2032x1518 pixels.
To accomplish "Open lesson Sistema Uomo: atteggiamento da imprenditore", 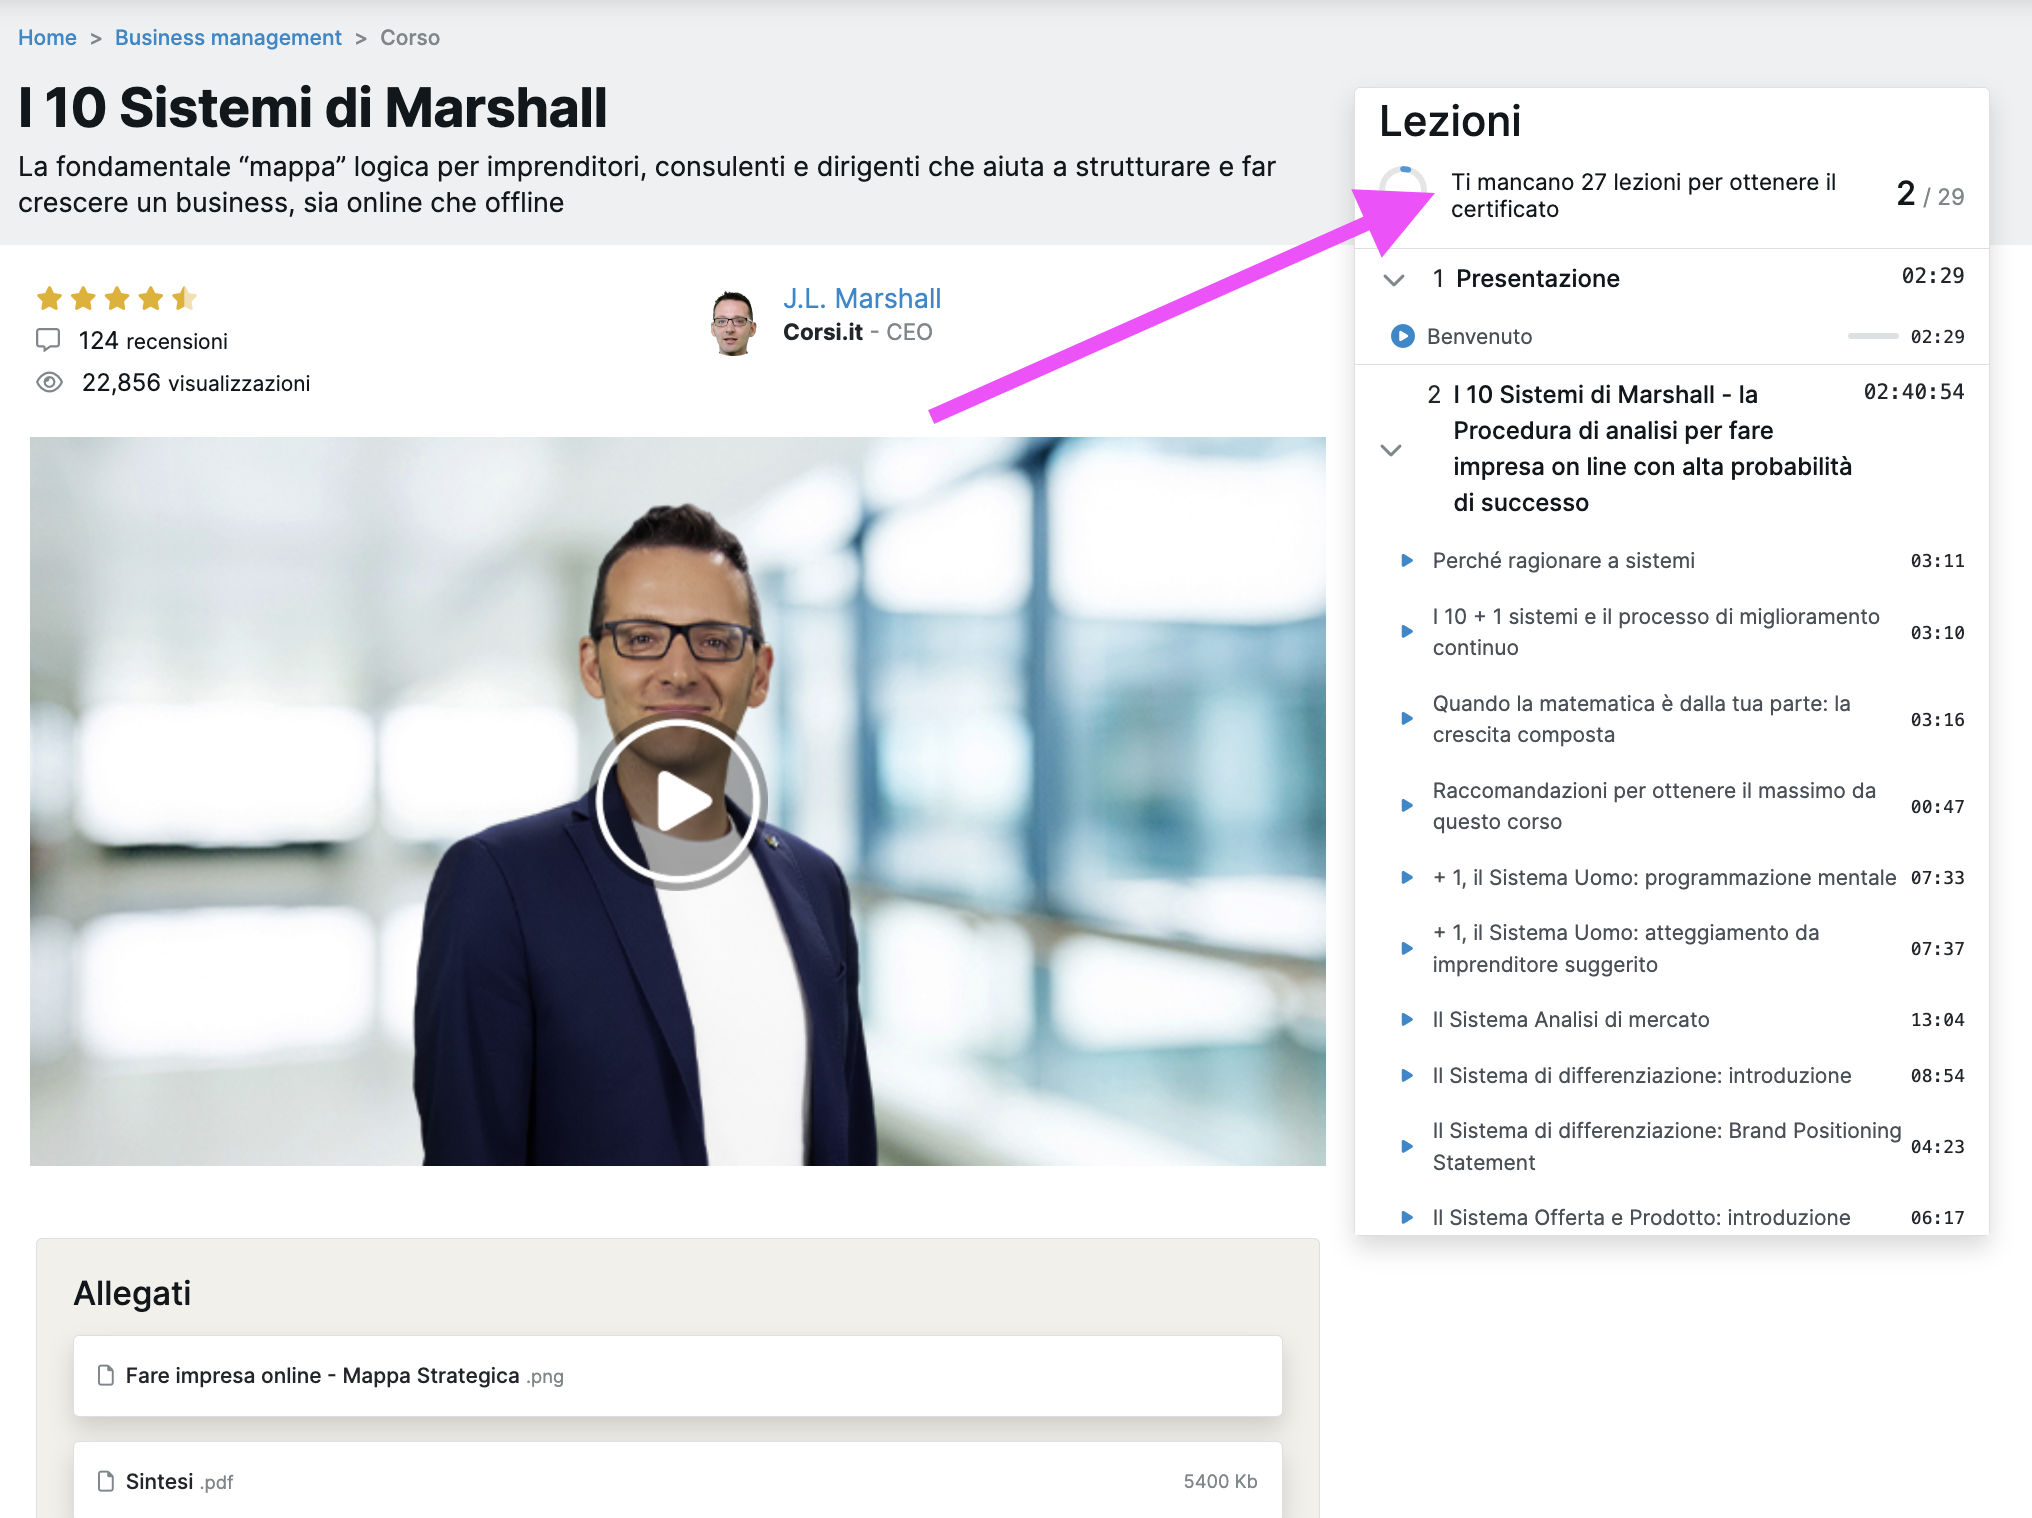I will (x=1626, y=948).
